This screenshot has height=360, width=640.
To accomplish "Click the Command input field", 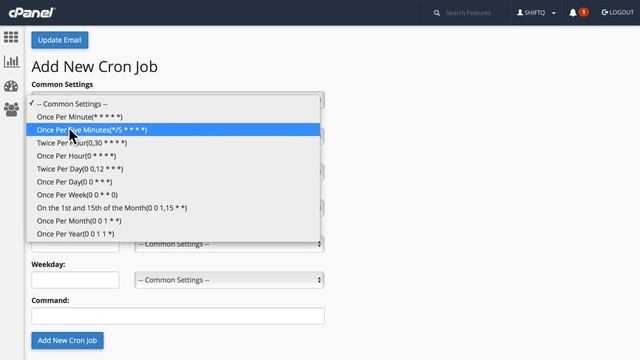I will 178,316.
